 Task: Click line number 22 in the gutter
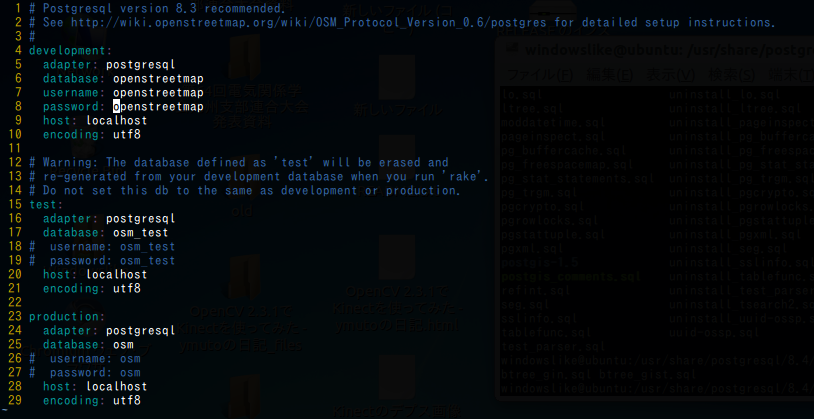(15, 303)
